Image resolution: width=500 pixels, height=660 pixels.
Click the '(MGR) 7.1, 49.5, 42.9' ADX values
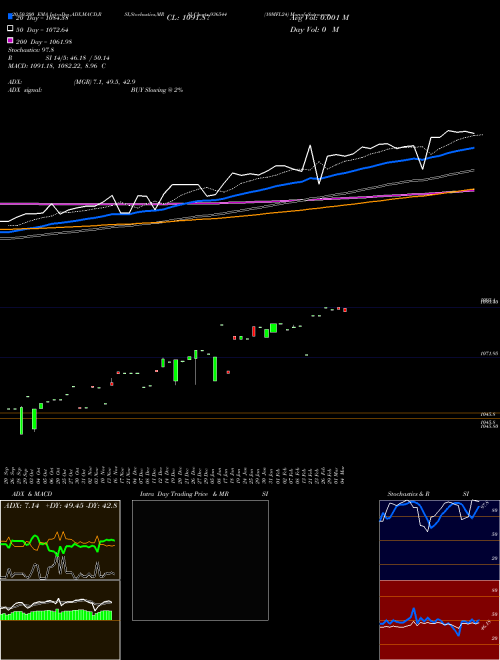pyautogui.click(x=104, y=82)
